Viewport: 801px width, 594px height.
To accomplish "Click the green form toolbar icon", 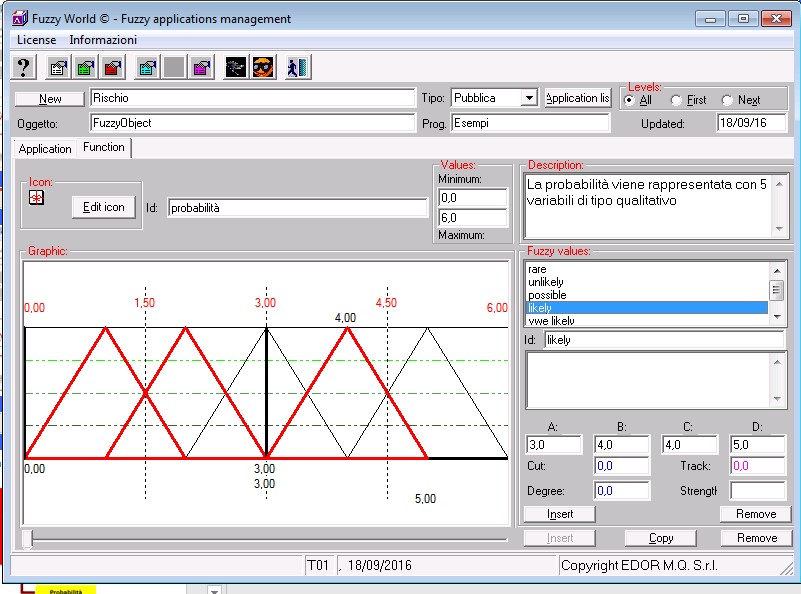I will pyautogui.click(x=85, y=67).
